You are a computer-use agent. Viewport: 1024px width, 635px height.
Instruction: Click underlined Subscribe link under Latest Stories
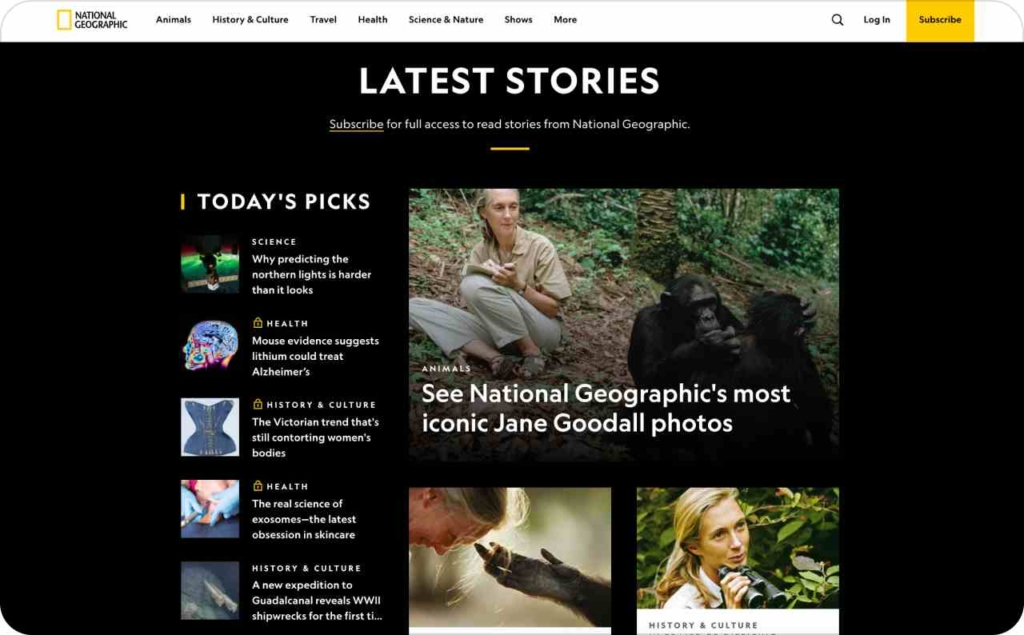tap(356, 124)
